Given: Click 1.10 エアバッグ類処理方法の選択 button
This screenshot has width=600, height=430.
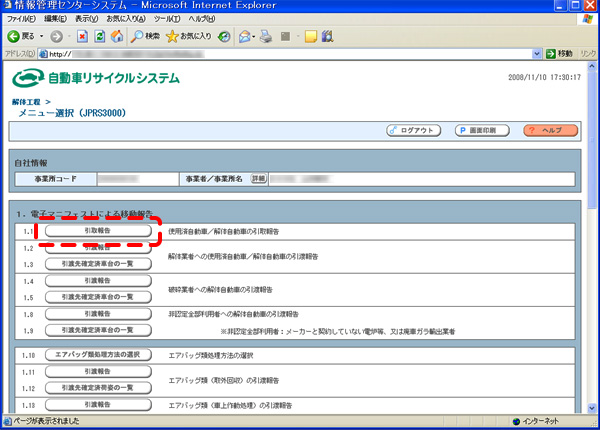Looking at the screenshot, I should tap(98, 355).
